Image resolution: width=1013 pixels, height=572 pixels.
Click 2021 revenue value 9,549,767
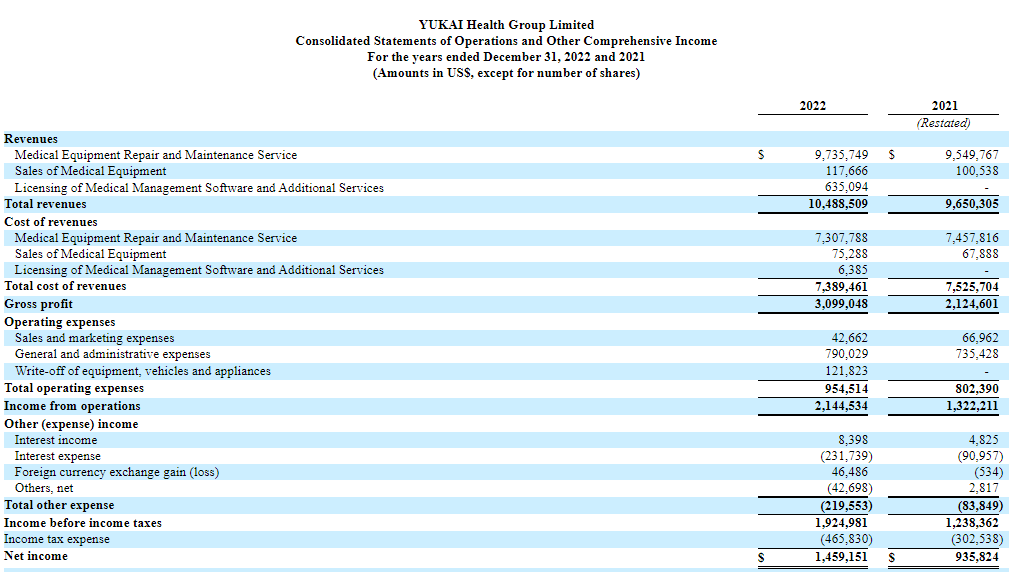(971, 155)
